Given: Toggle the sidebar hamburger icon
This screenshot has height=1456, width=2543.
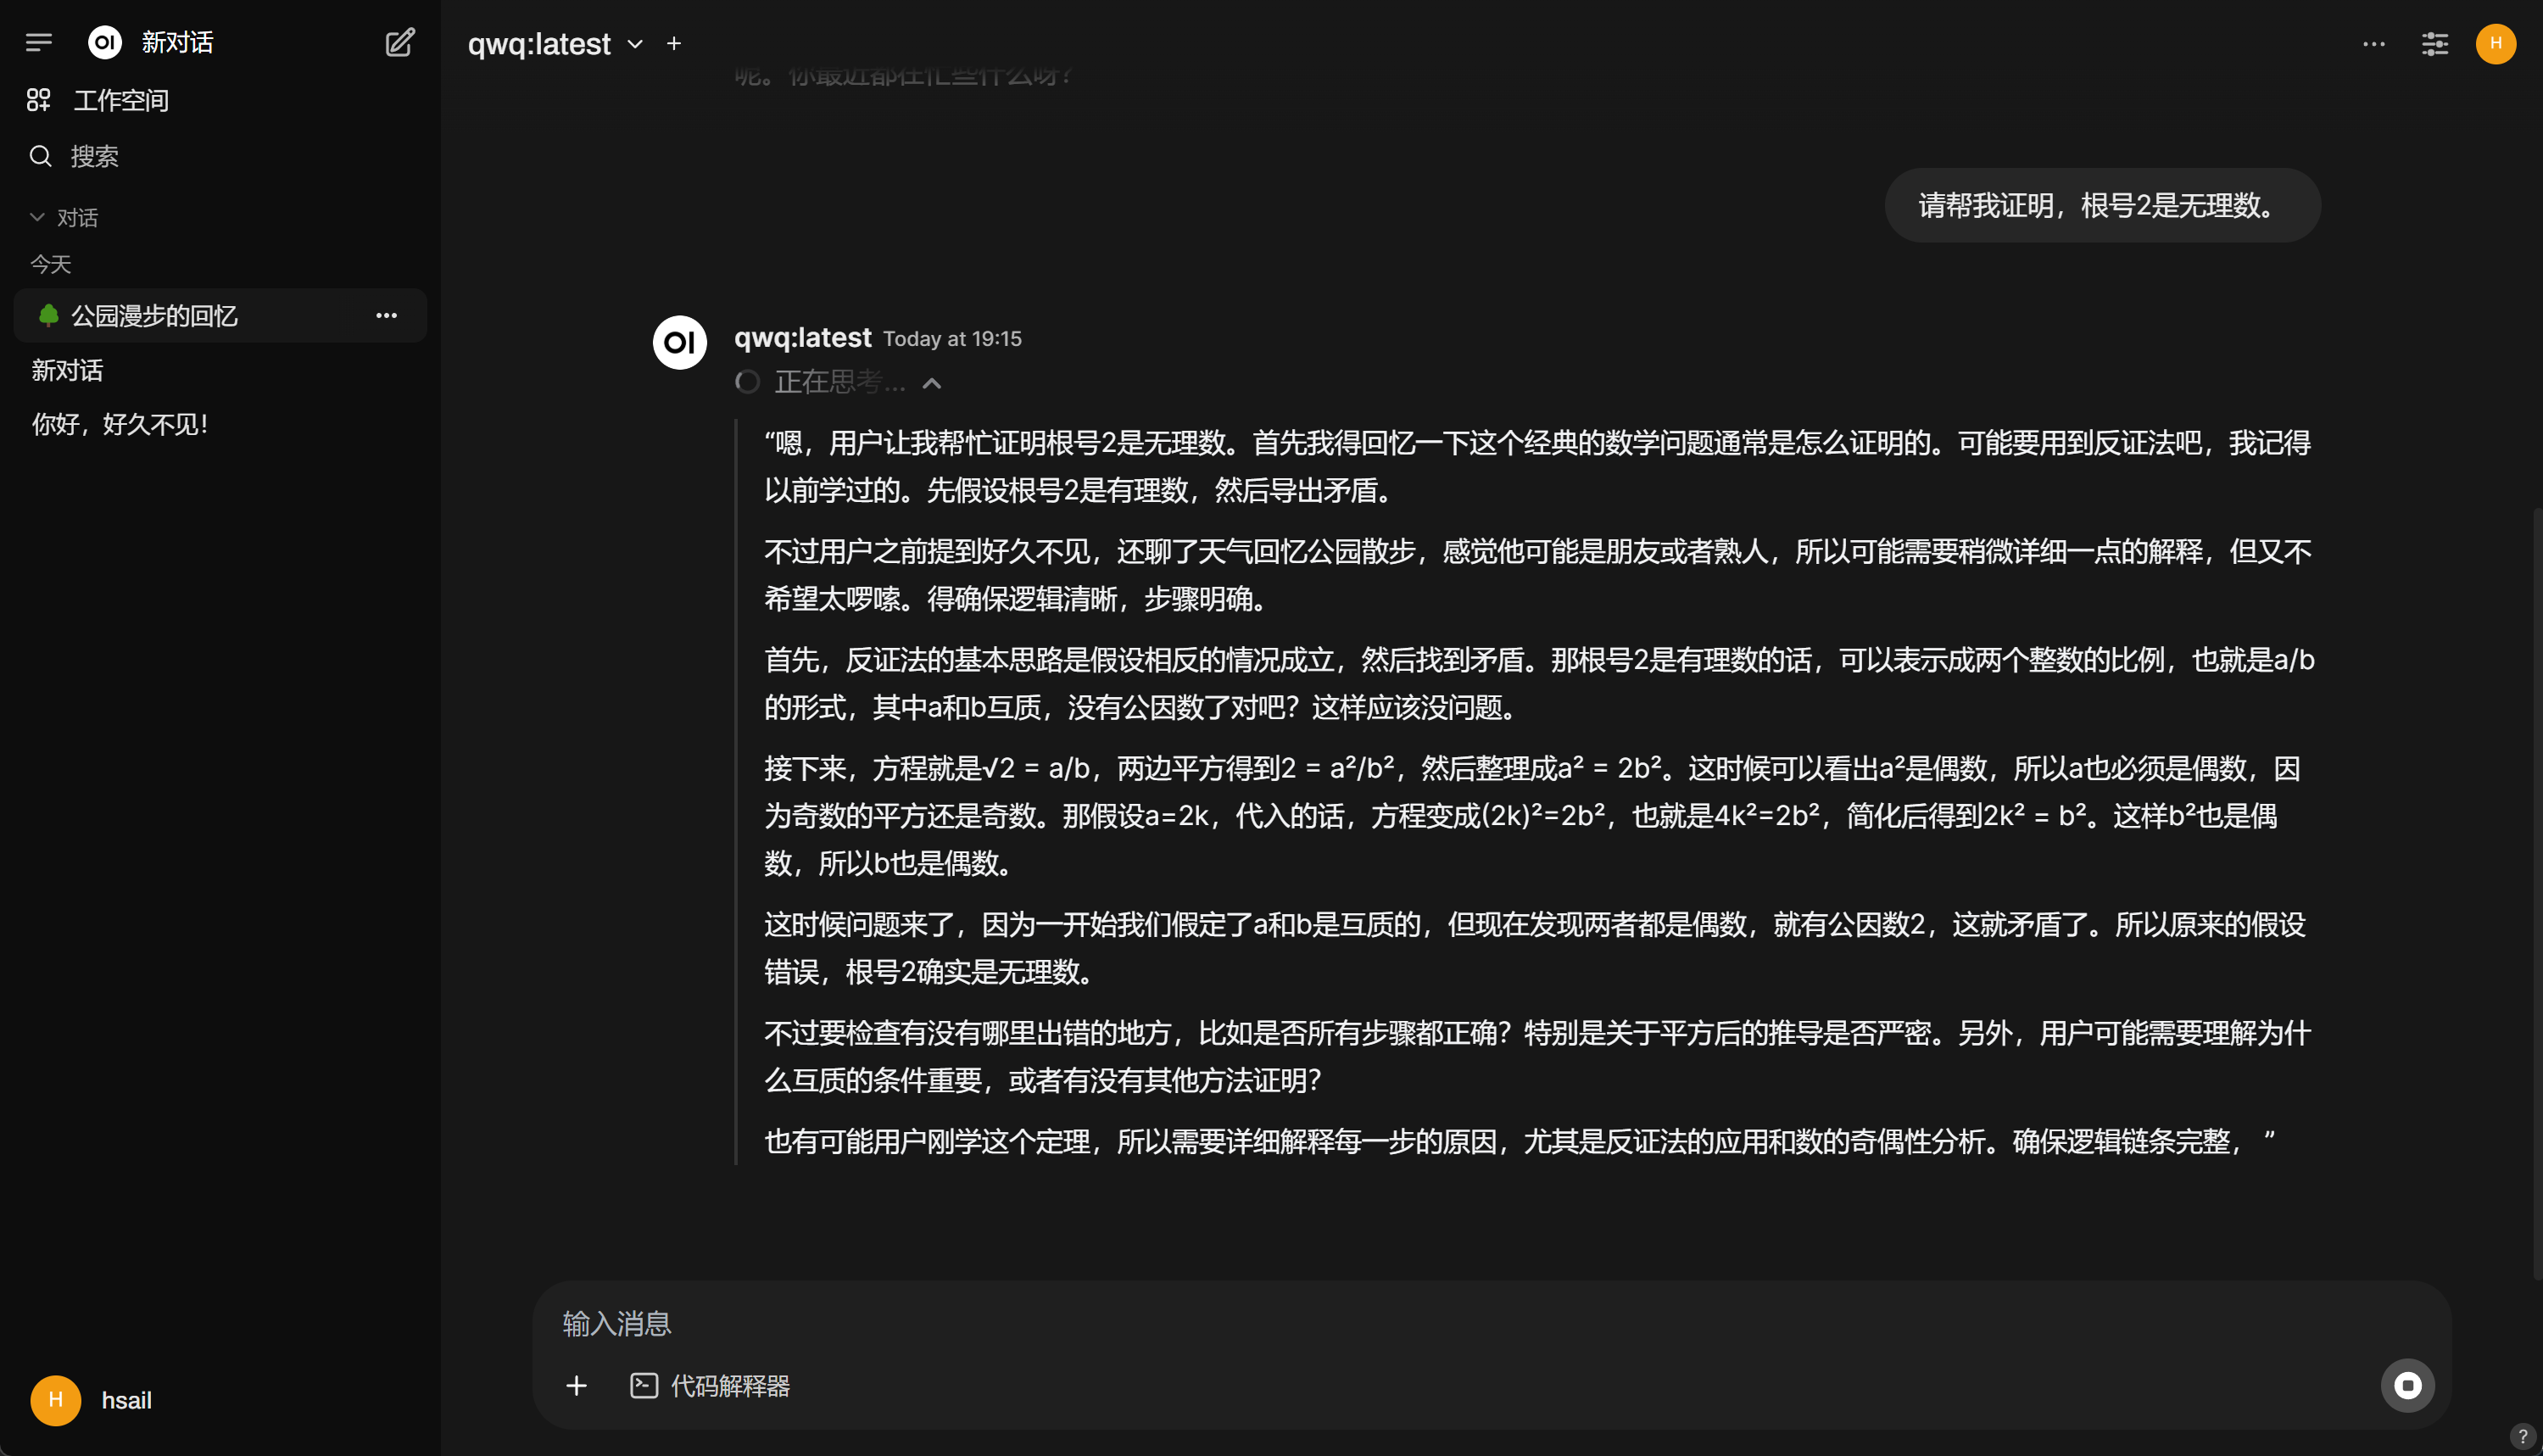Looking at the screenshot, I should click(39, 42).
